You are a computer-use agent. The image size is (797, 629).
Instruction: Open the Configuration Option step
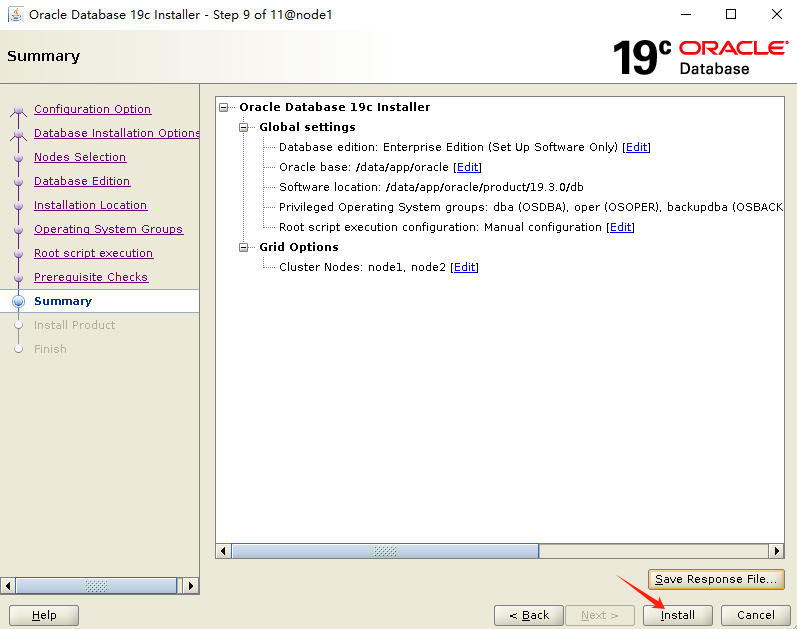[92, 109]
